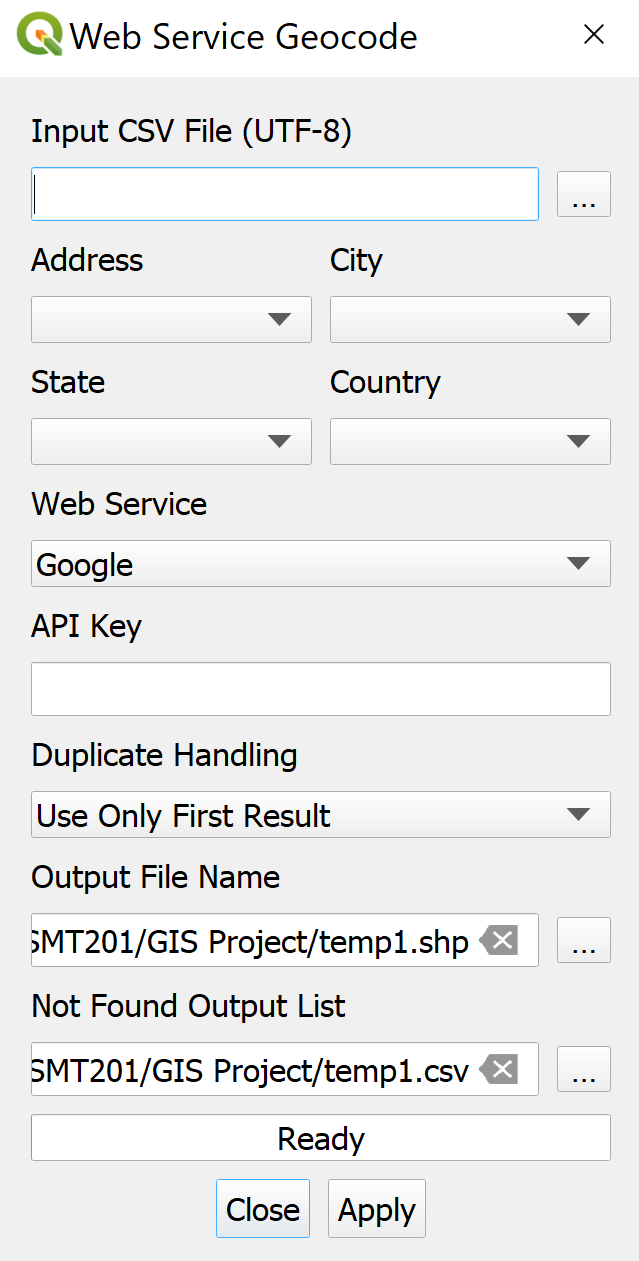Viewport: 639px width, 1261px height.
Task: Focus the Input CSV File text field
Action: click(x=285, y=195)
